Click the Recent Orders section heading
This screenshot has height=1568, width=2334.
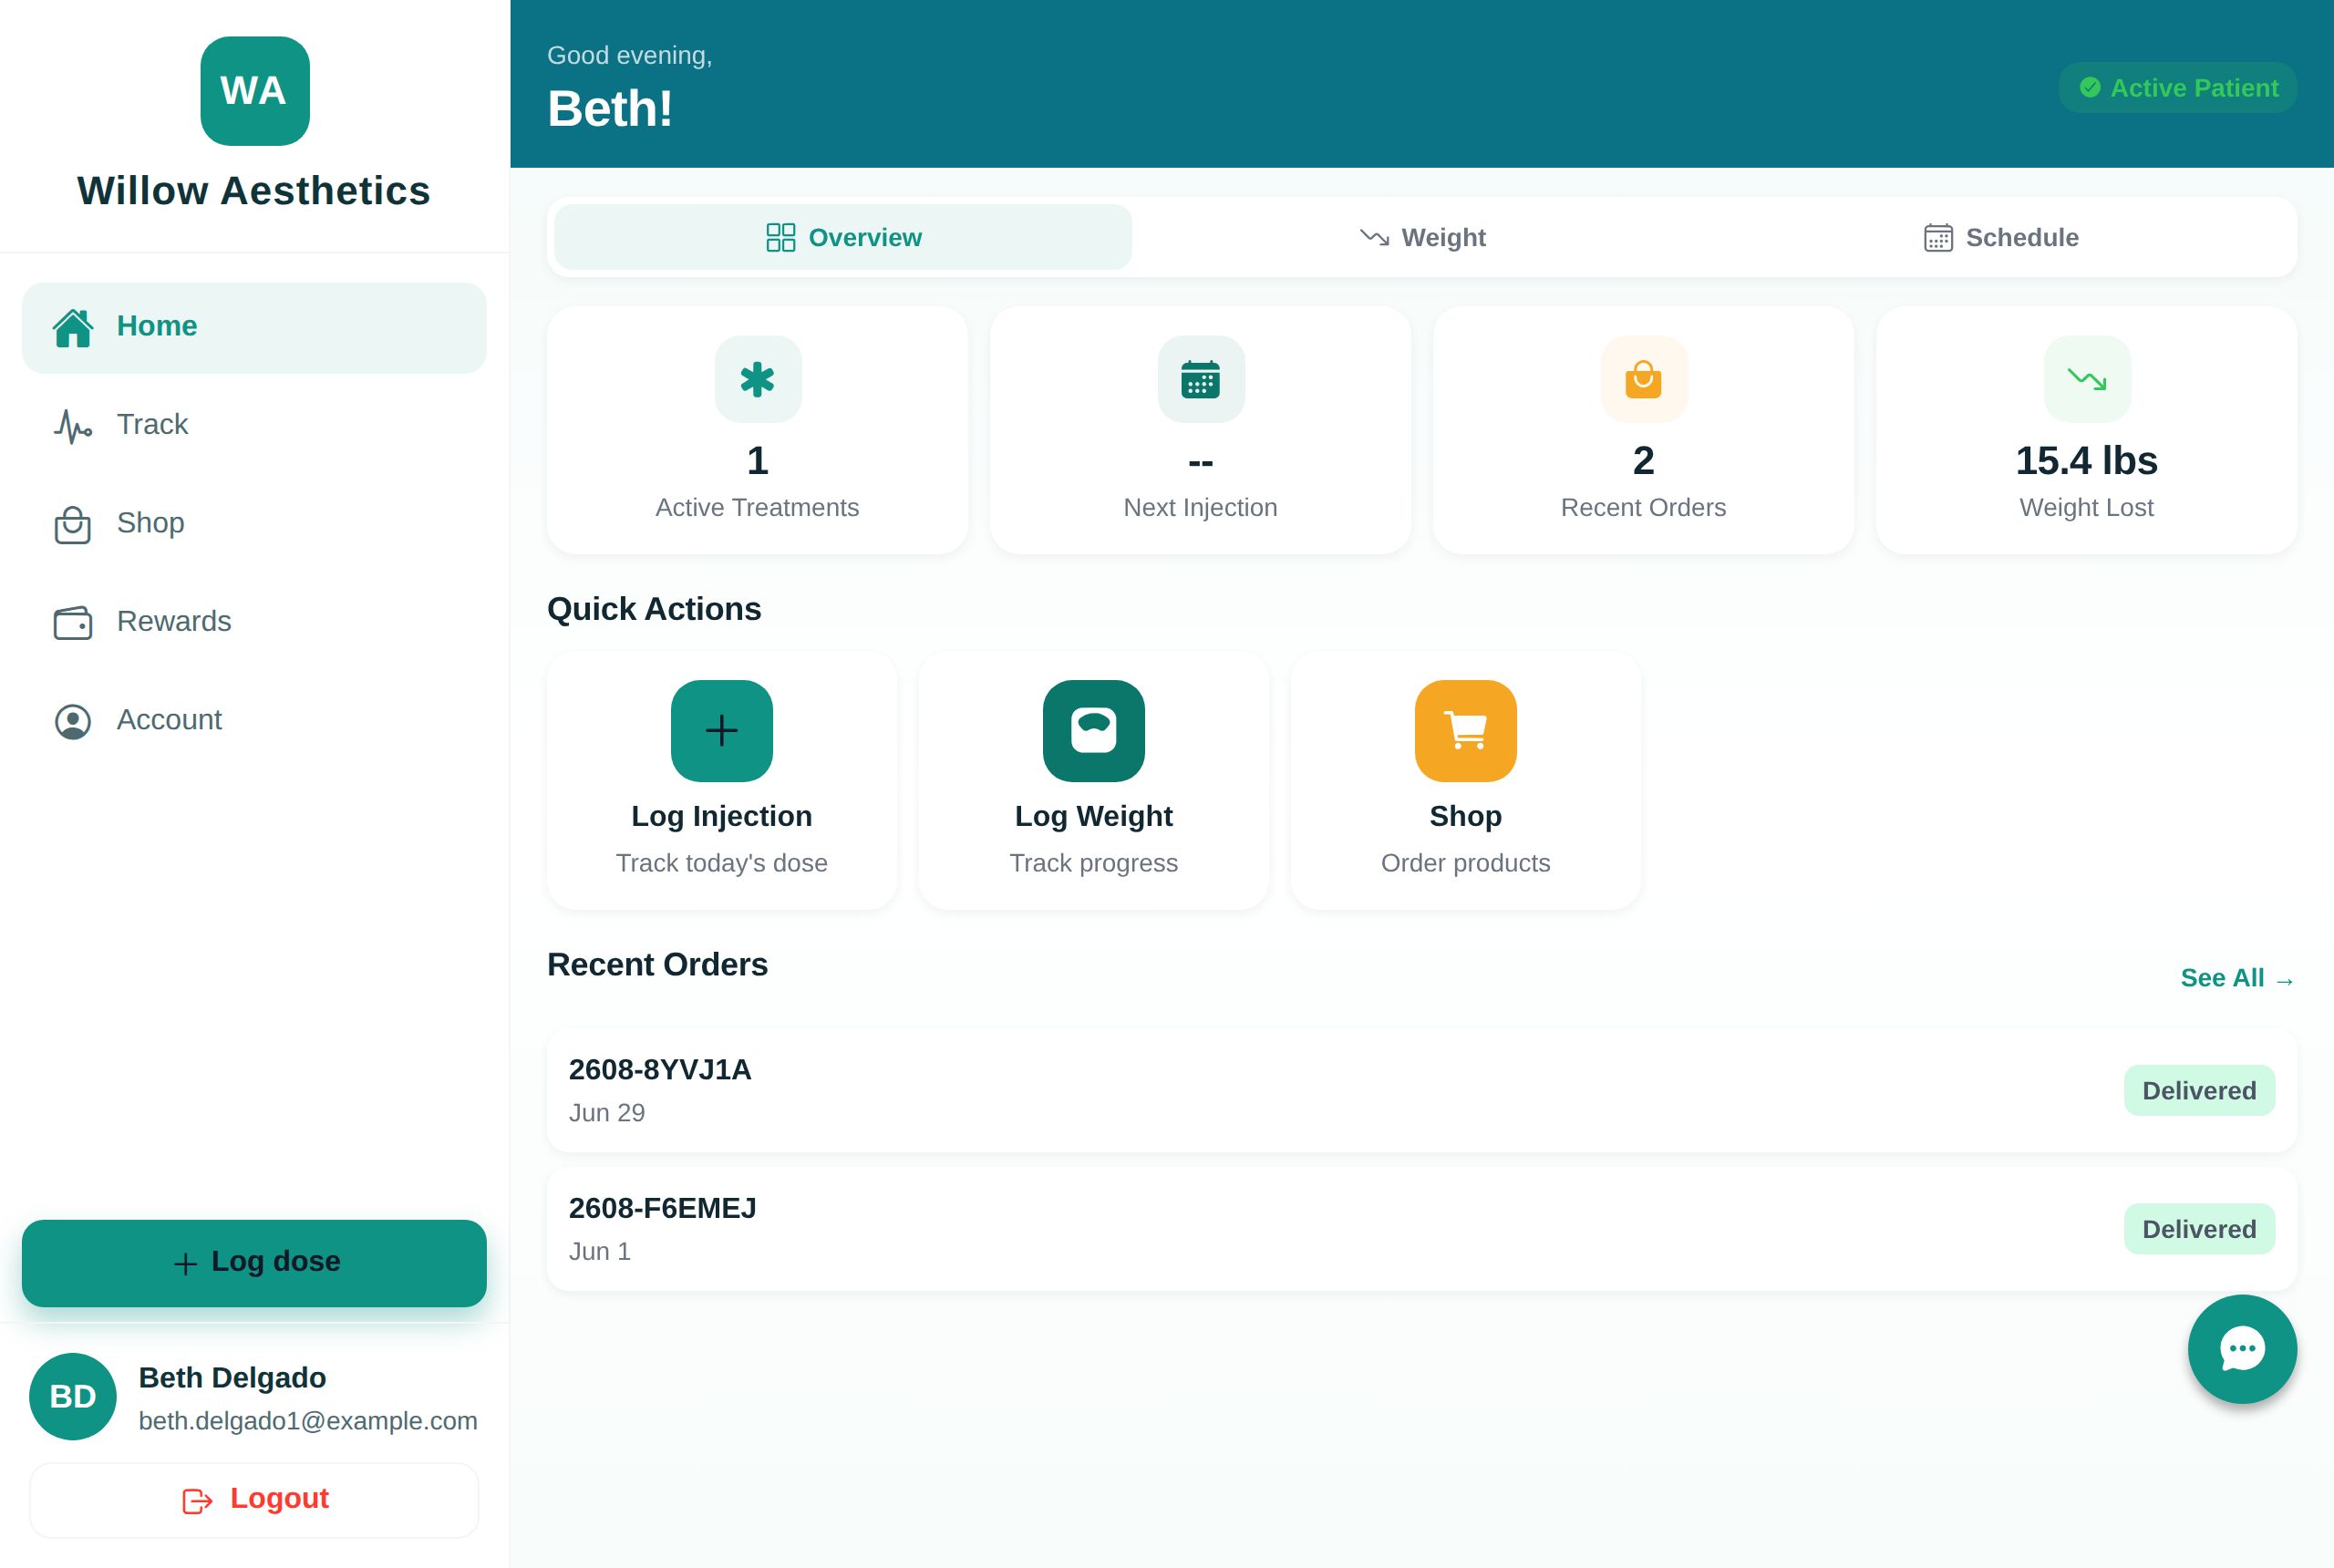coord(657,965)
